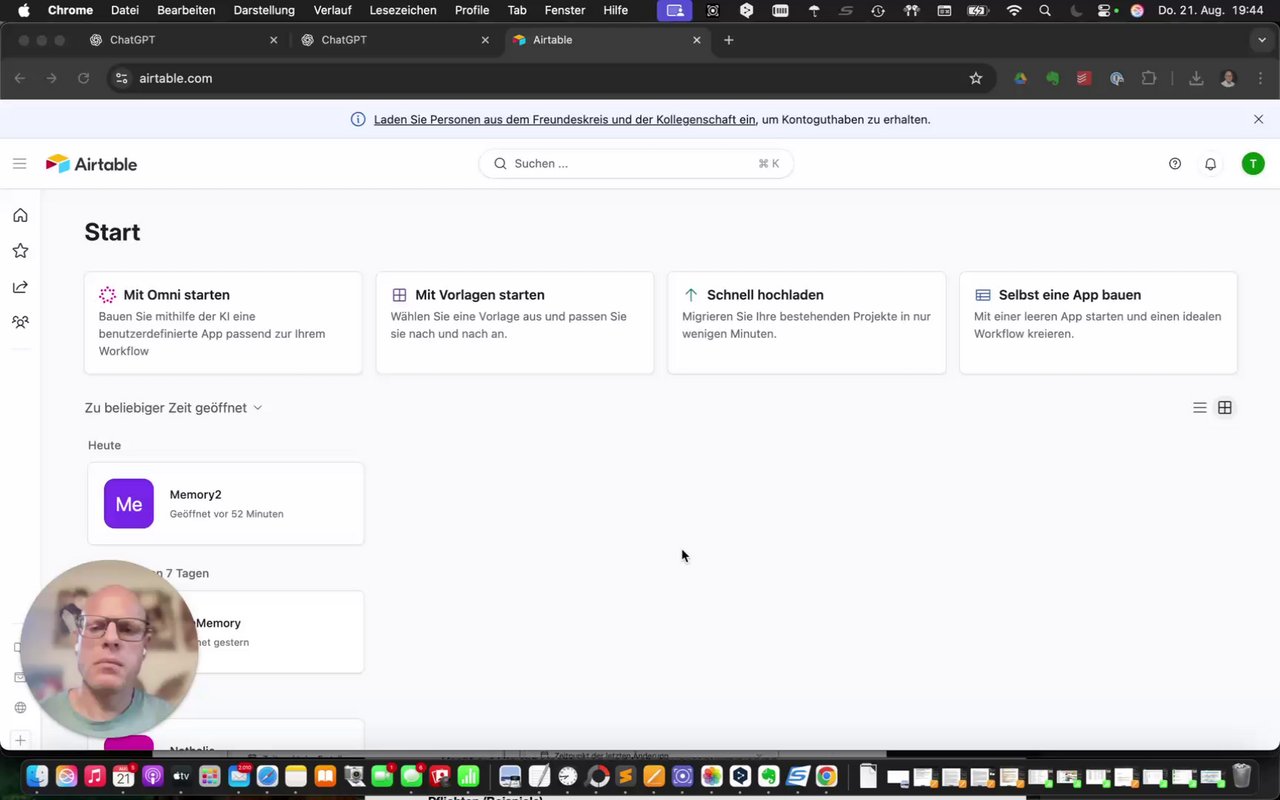This screenshot has height=800, width=1280.
Task: Click 'Geöffnet vor 52 Minuten' text
Action: point(227,514)
